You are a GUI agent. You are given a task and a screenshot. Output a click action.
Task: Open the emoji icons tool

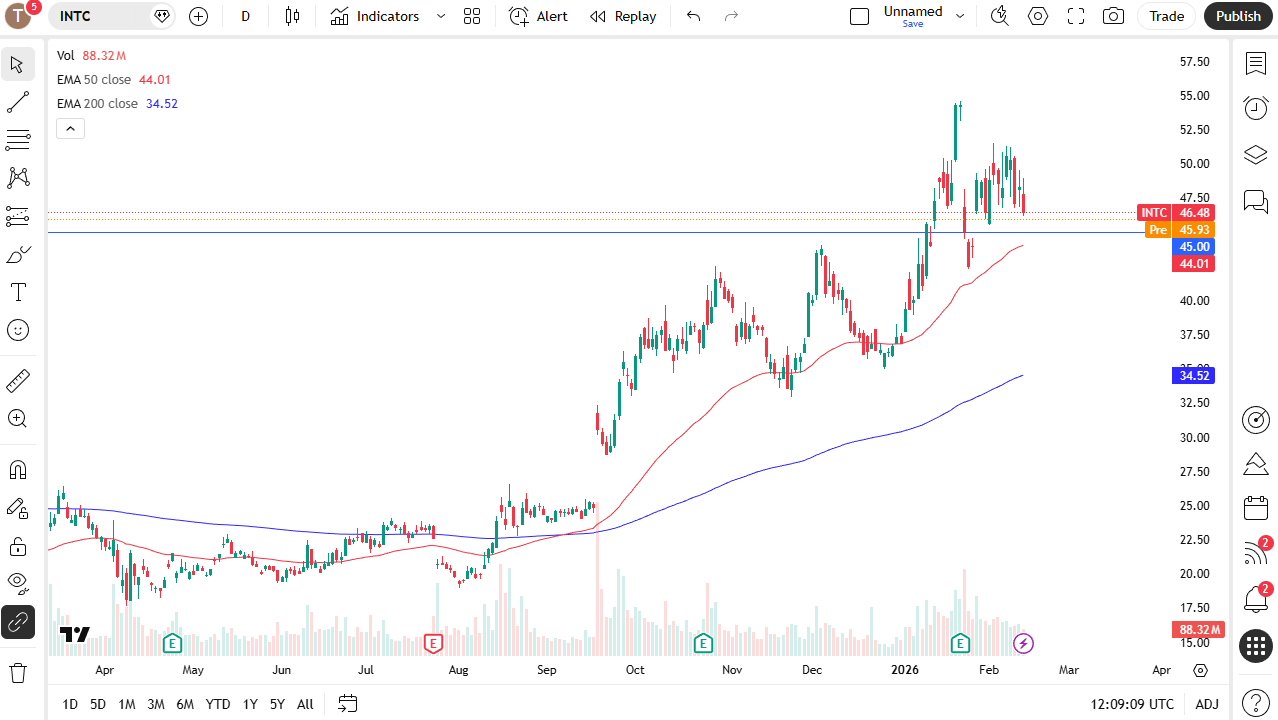pyautogui.click(x=17, y=330)
